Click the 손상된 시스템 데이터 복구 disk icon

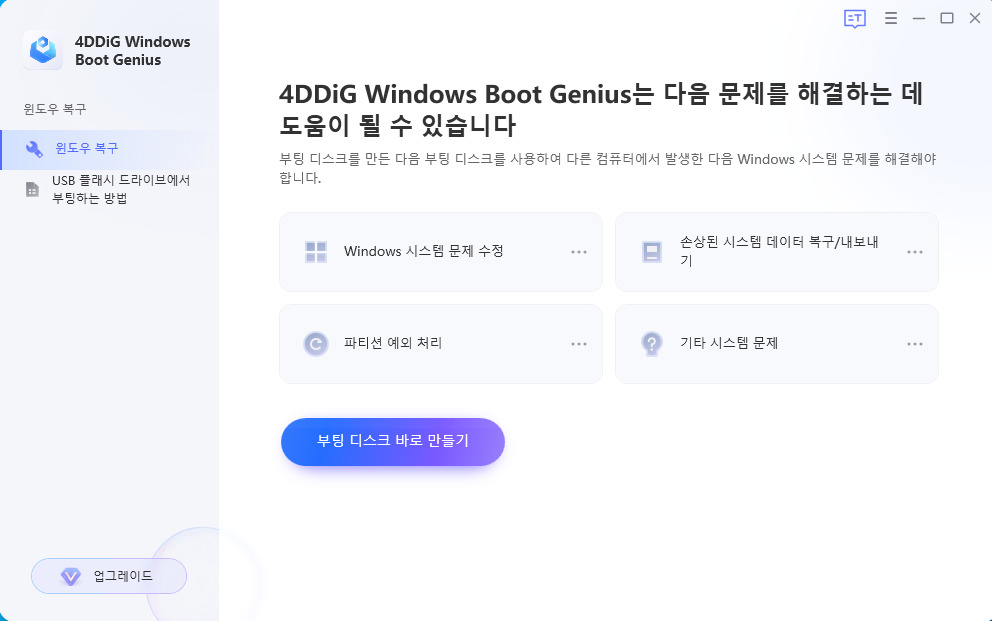click(x=651, y=251)
